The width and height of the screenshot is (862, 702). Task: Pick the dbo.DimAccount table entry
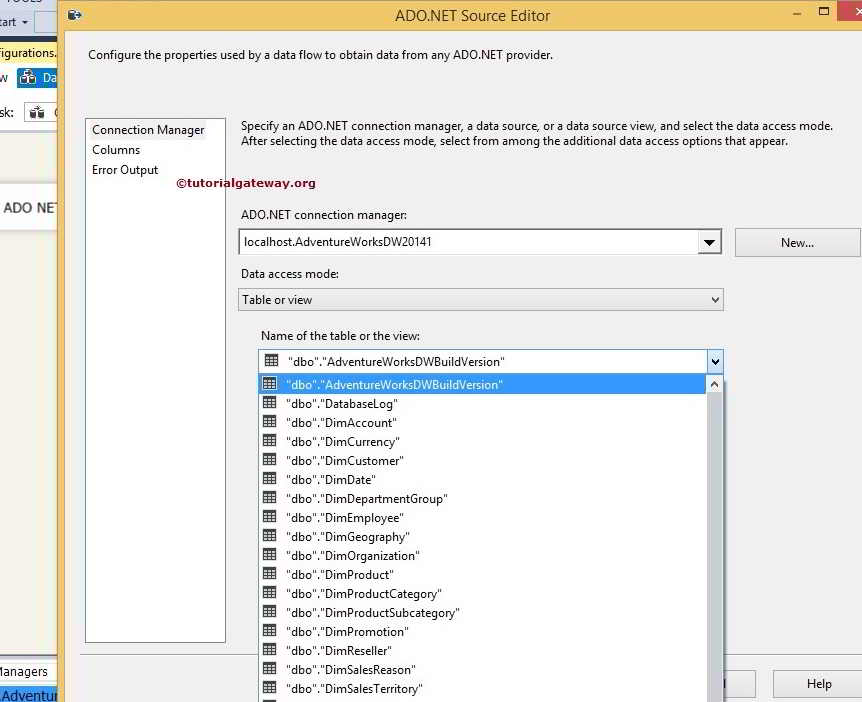point(482,422)
